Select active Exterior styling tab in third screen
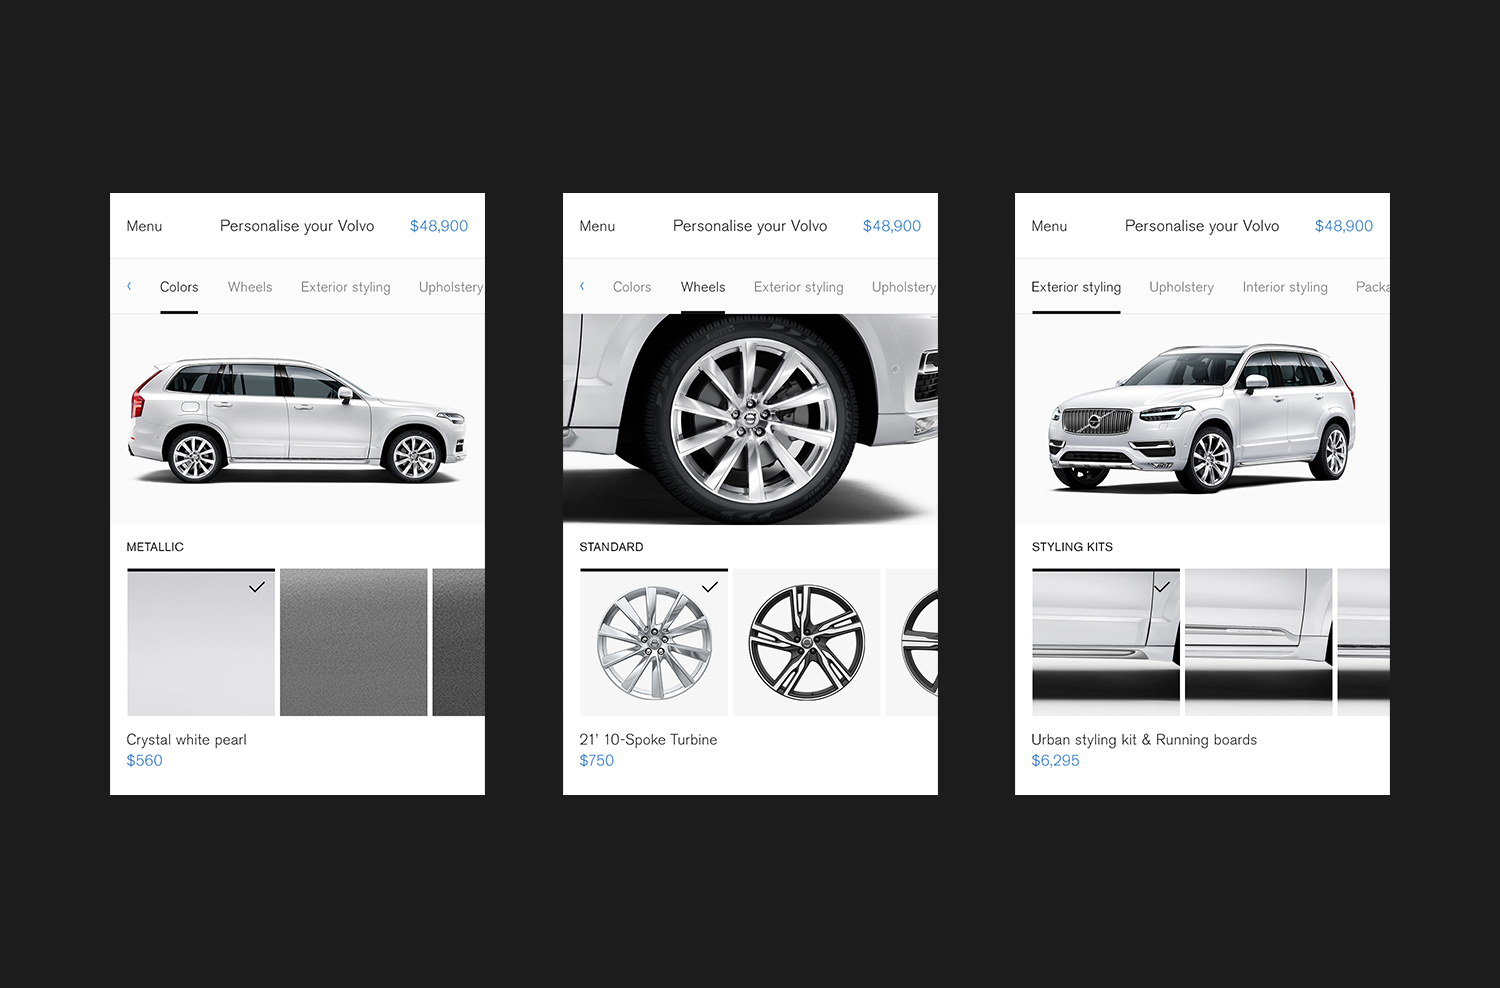The image size is (1500, 988). pos(1076,287)
